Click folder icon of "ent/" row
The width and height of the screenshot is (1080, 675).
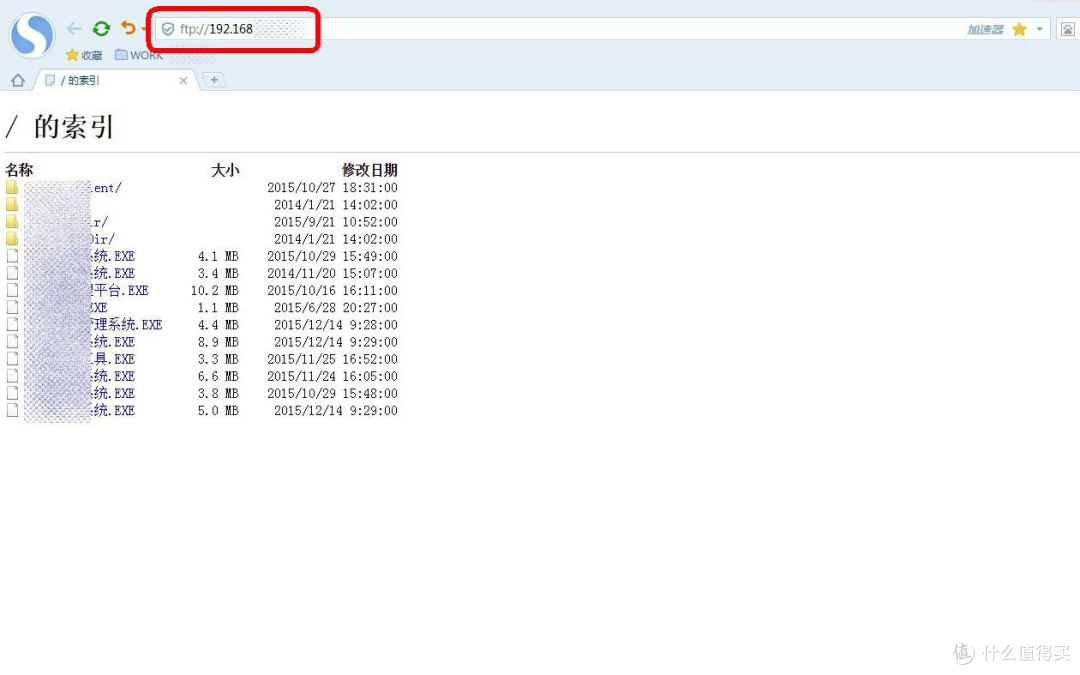pyautogui.click(x=12, y=187)
